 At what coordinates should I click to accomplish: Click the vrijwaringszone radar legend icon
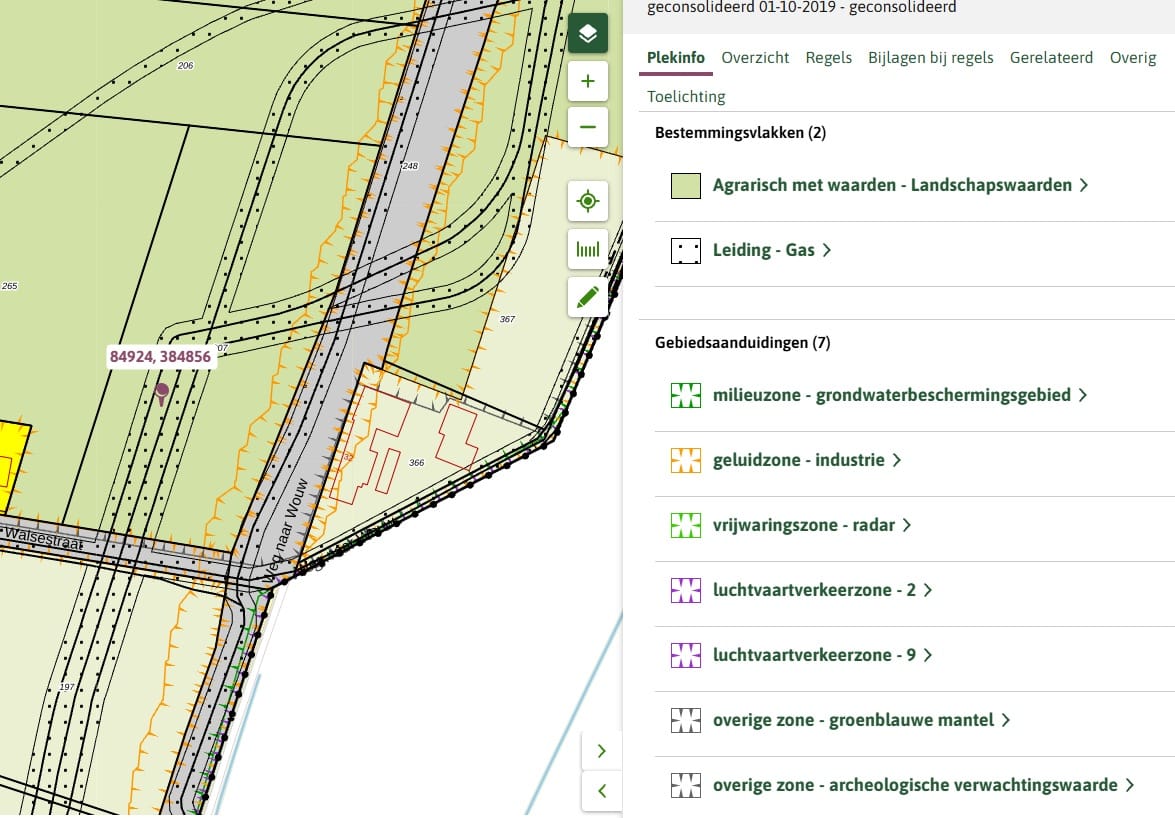[x=685, y=524]
